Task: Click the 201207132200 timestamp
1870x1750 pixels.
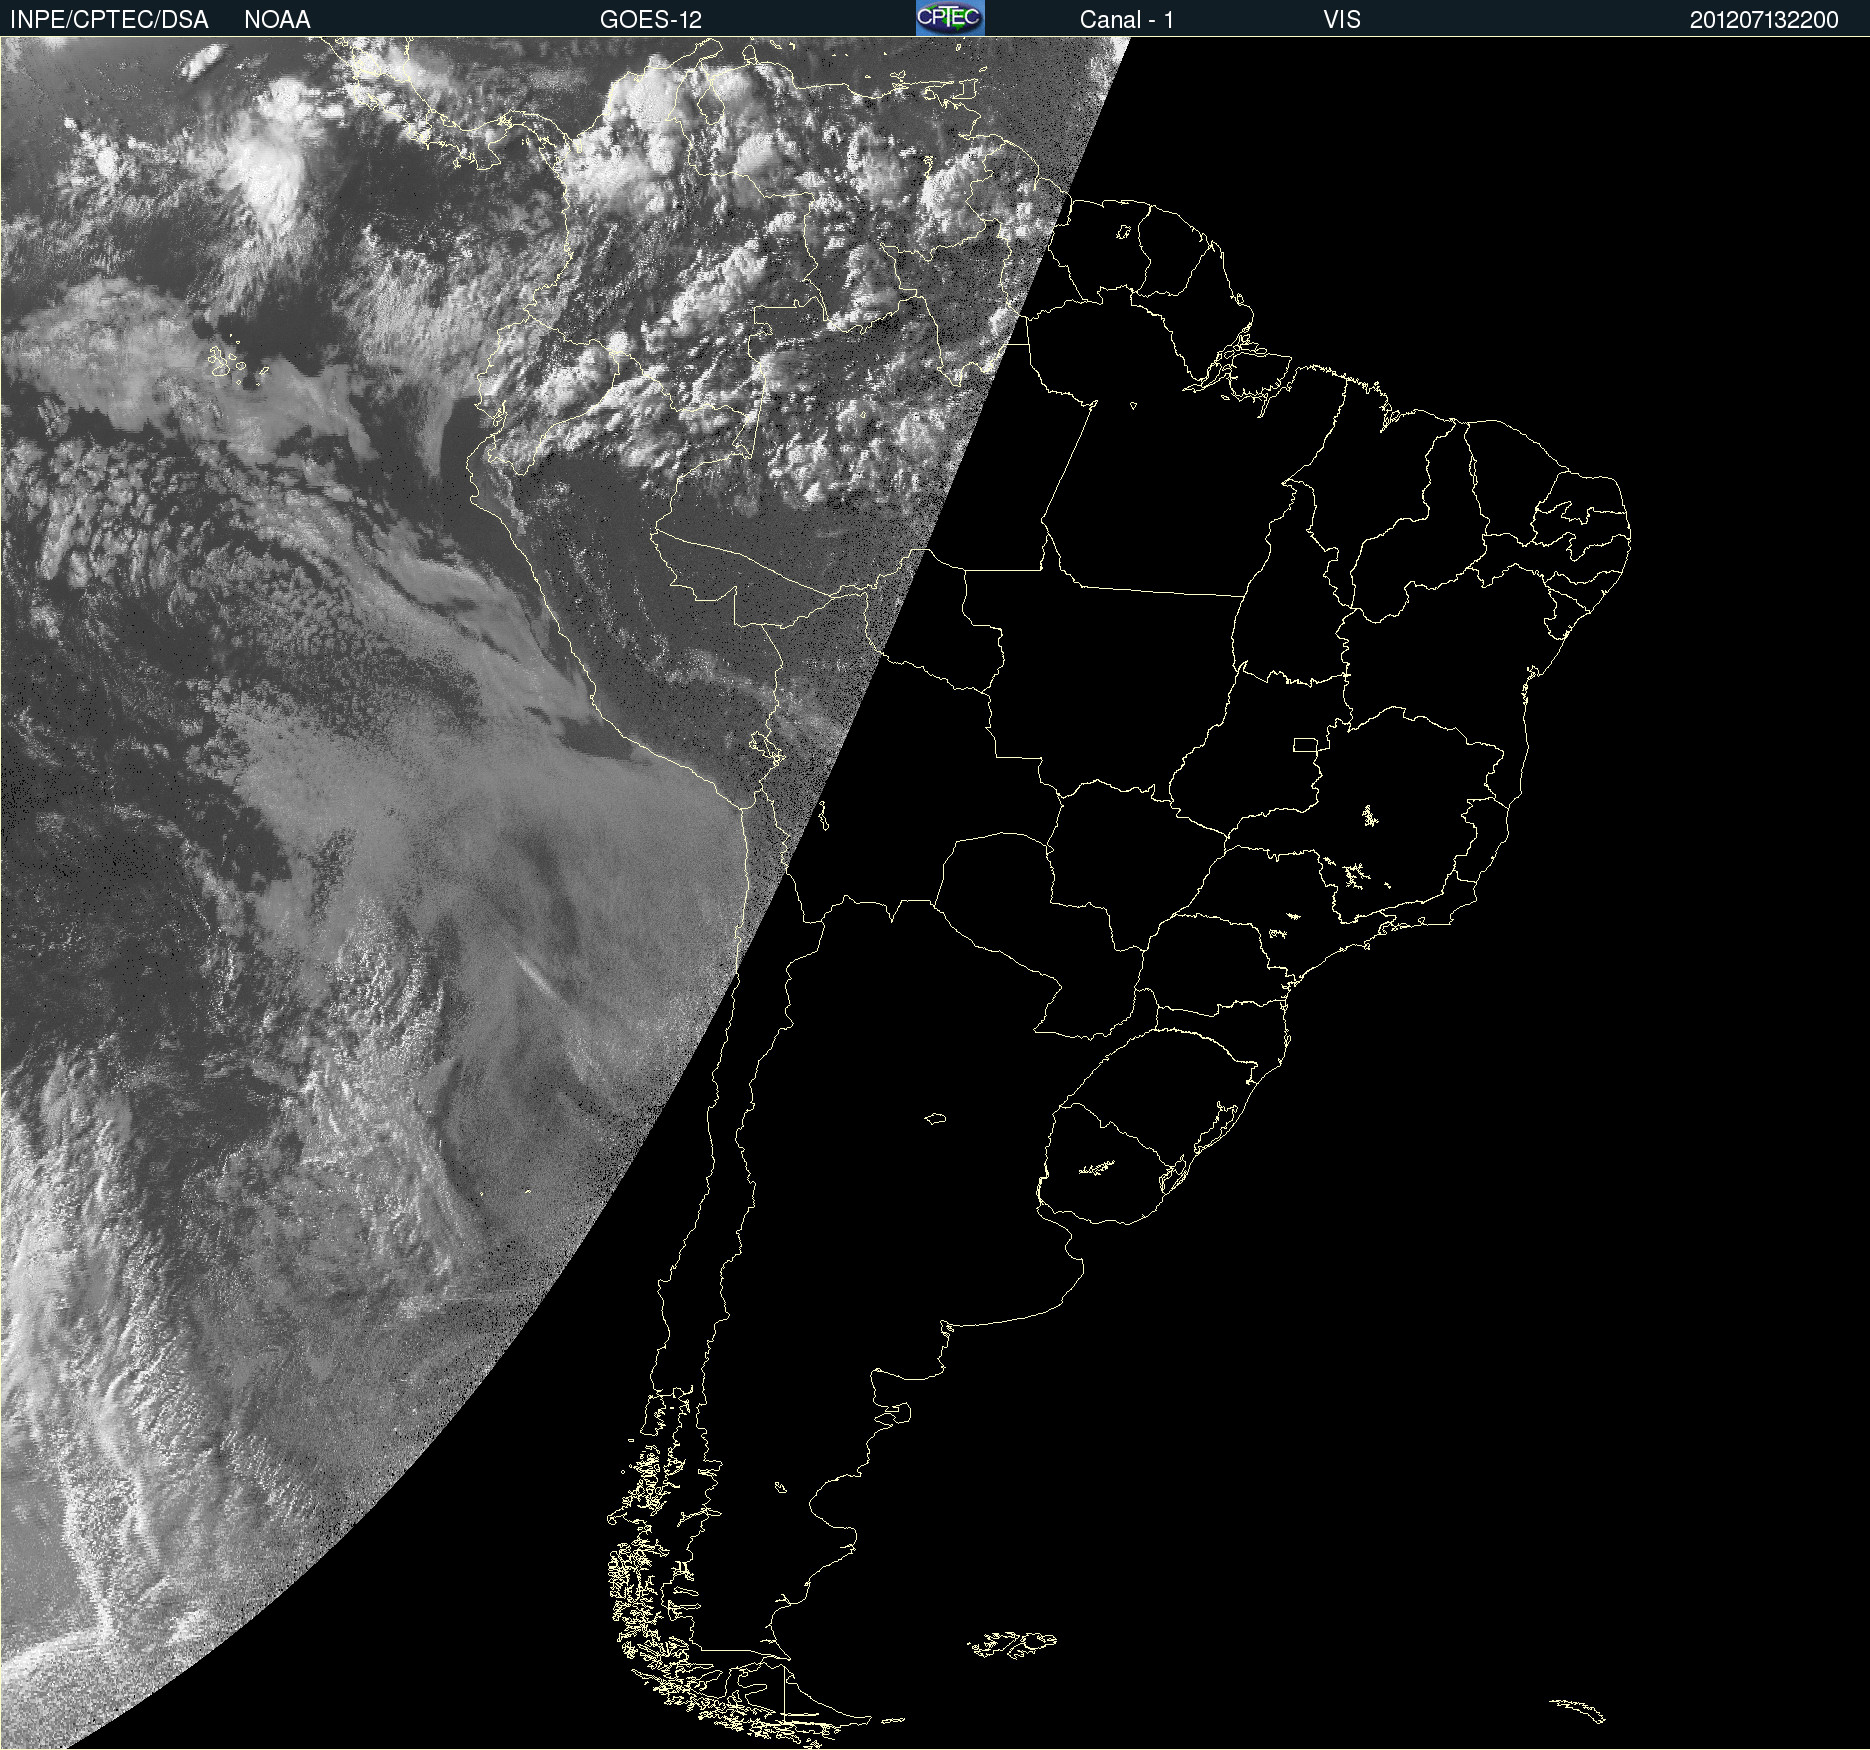Action: click(1764, 20)
